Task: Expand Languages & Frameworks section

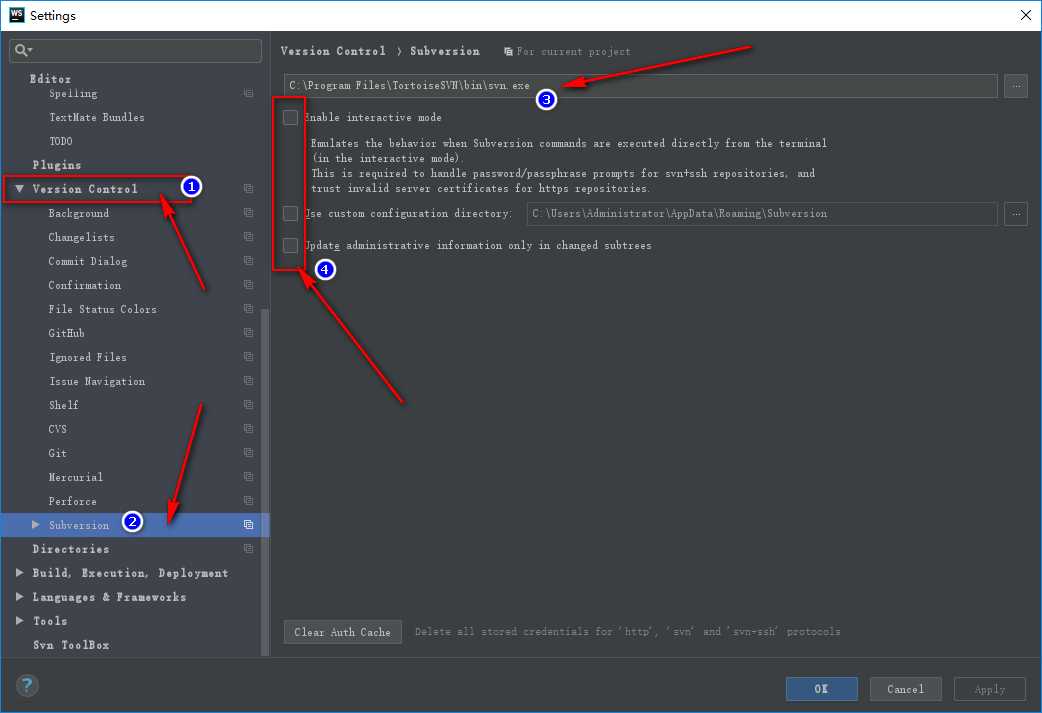Action: pos(19,596)
